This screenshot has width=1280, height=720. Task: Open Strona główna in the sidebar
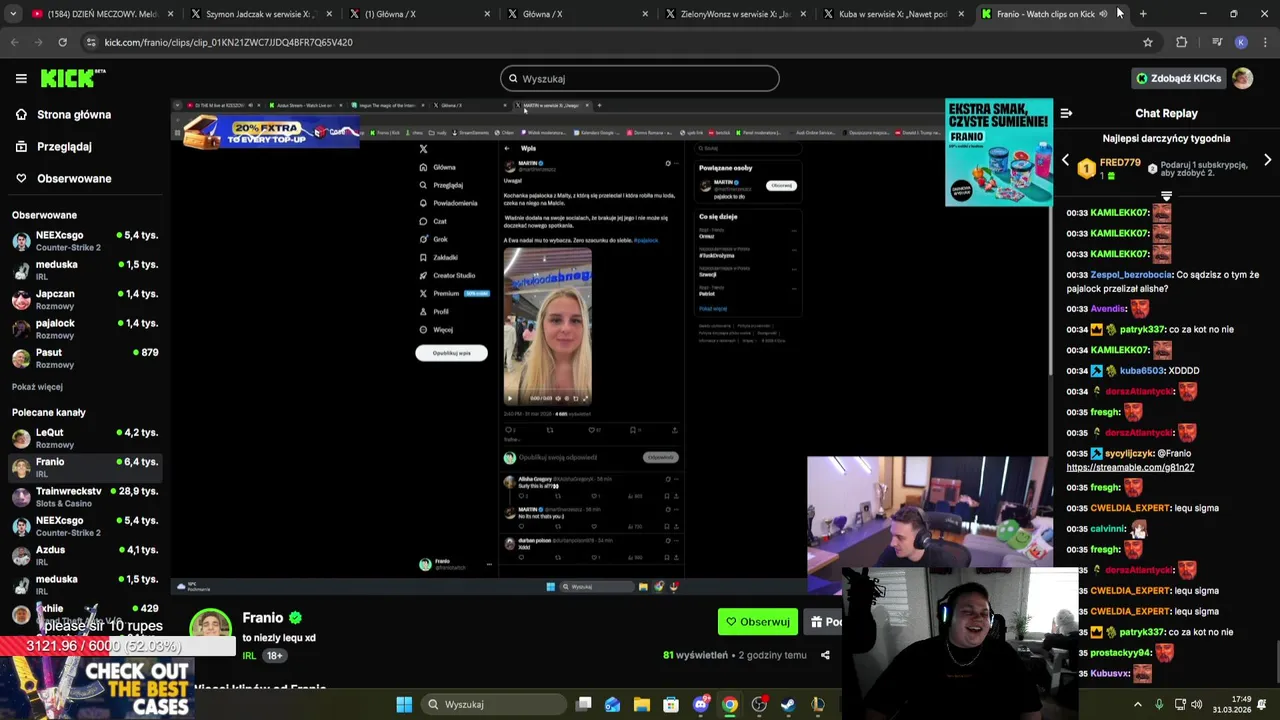click(62, 114)
